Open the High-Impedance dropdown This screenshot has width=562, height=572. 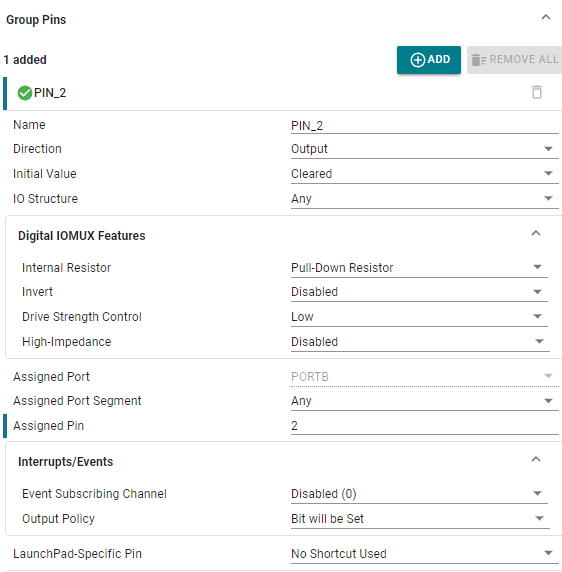[x=420, y=342]
